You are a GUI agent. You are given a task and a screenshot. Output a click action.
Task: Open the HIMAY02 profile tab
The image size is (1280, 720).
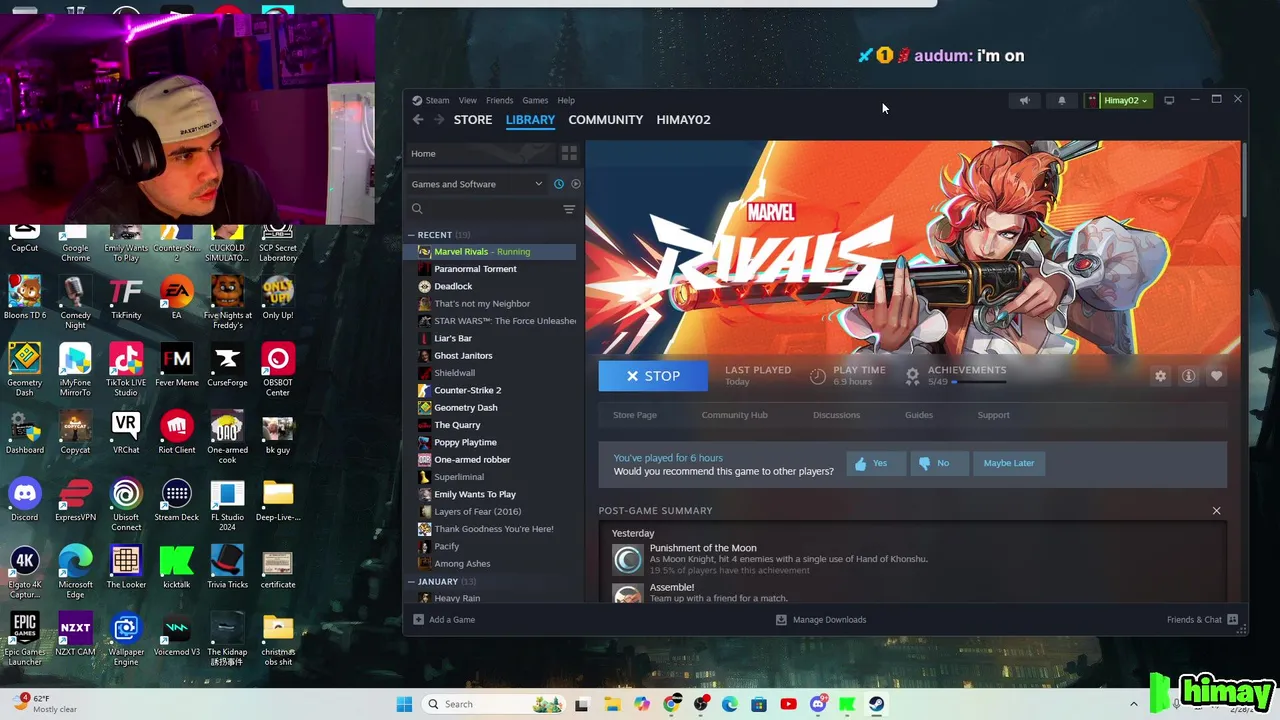tap(683, 120)
